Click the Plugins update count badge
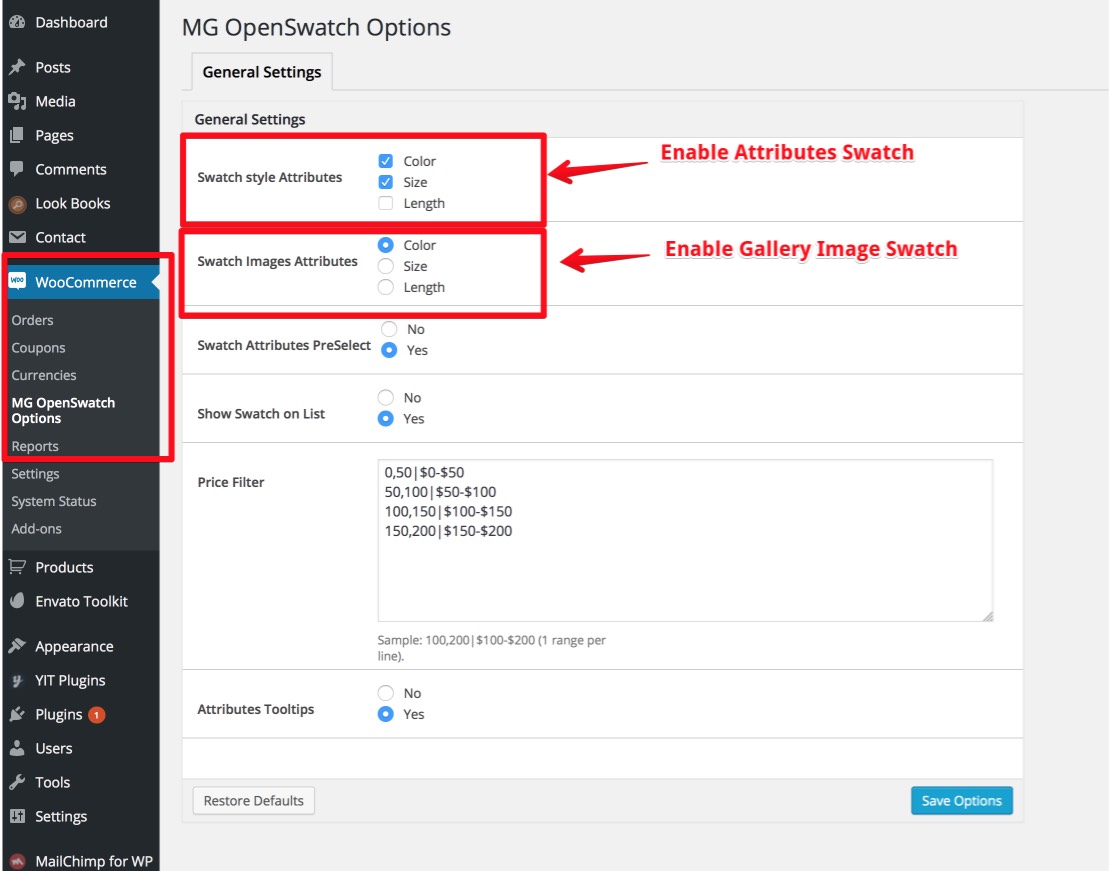1109x871 pixels. [x=97, y=715]
